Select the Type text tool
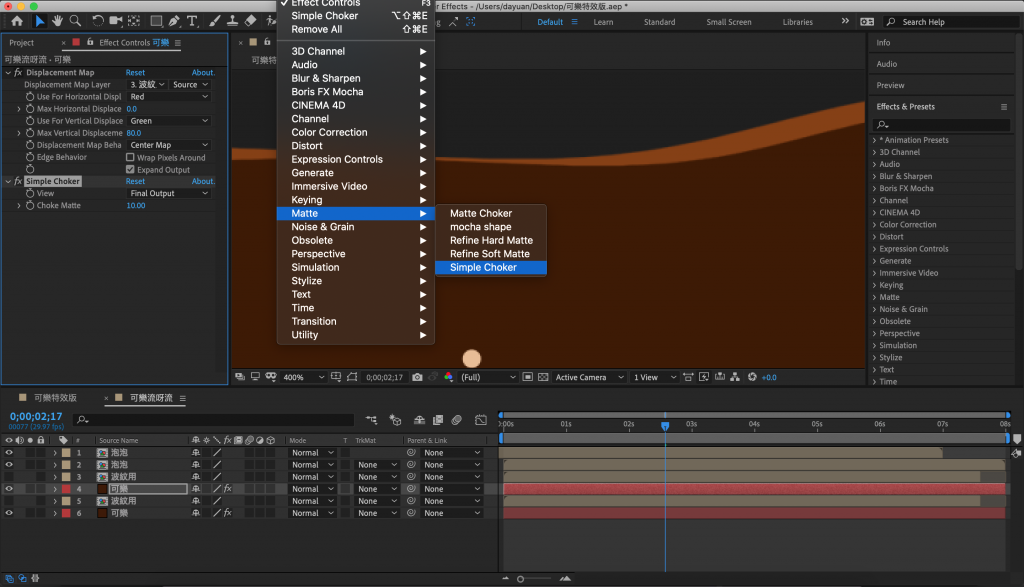 point(192,21)
